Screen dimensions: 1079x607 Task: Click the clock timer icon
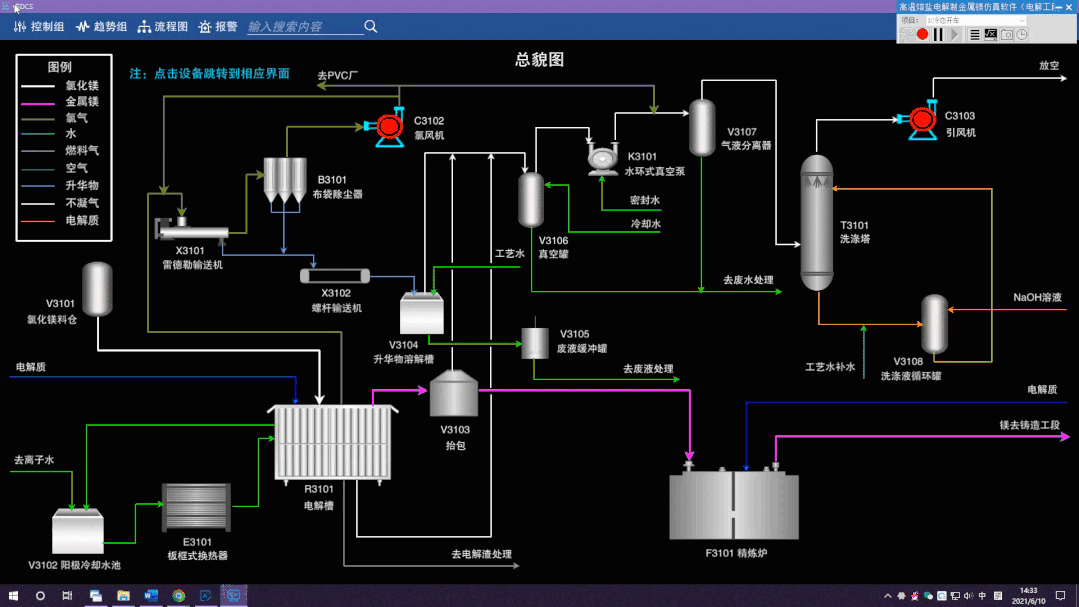click(1023, 34)
